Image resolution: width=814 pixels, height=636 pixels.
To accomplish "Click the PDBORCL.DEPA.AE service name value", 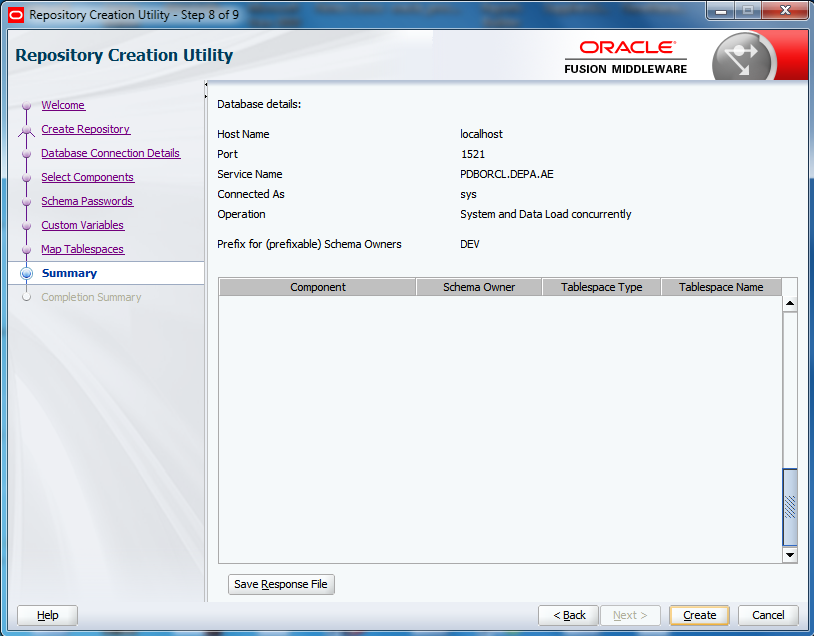I will click(x=507, y=174).
